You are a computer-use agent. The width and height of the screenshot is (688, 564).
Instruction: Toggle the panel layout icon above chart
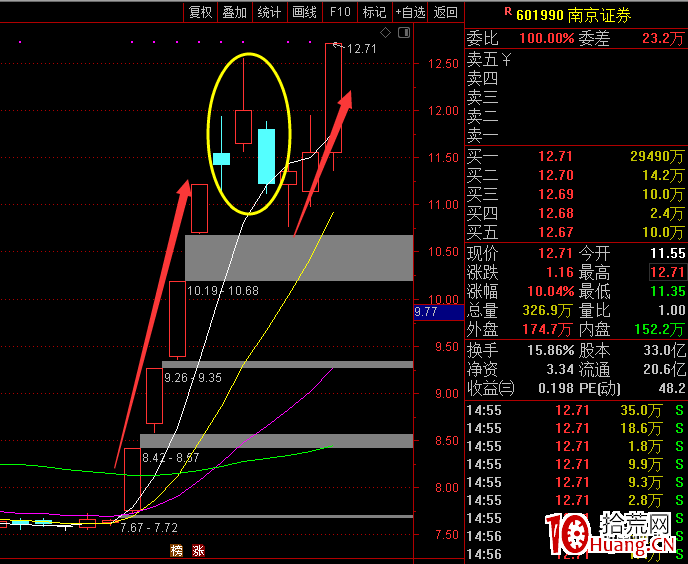[404, 32]
